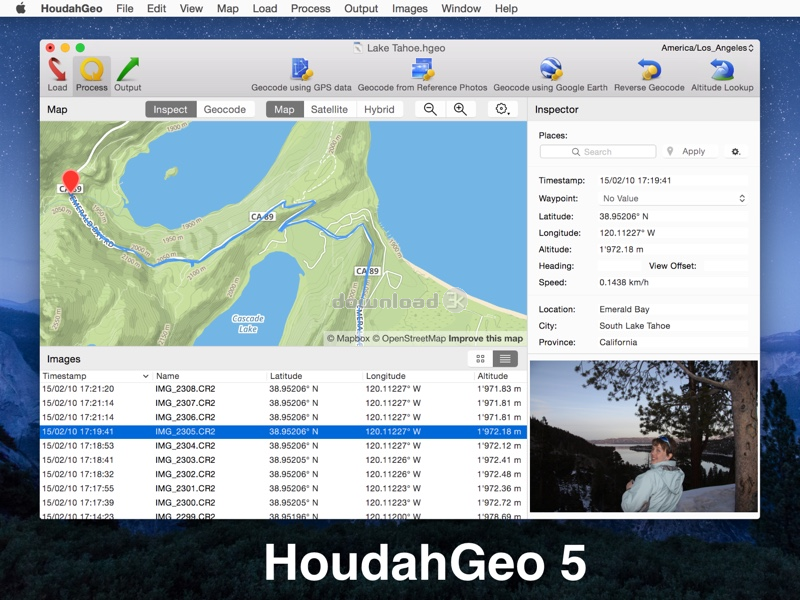
Task: Click the Longitude column header
Action: pos(418,376)
